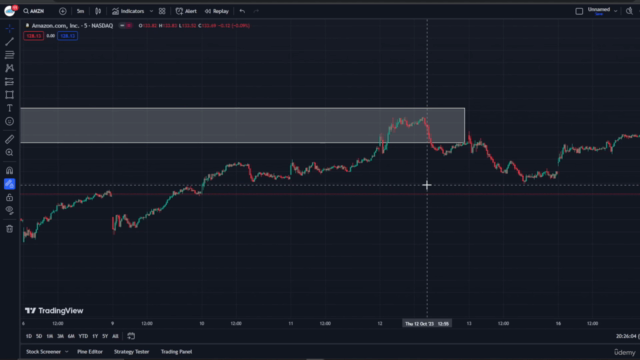The height and width of the screenshot is (360, 640).
Task: Click the remove objects trash icon
Action: click(9, 229)
